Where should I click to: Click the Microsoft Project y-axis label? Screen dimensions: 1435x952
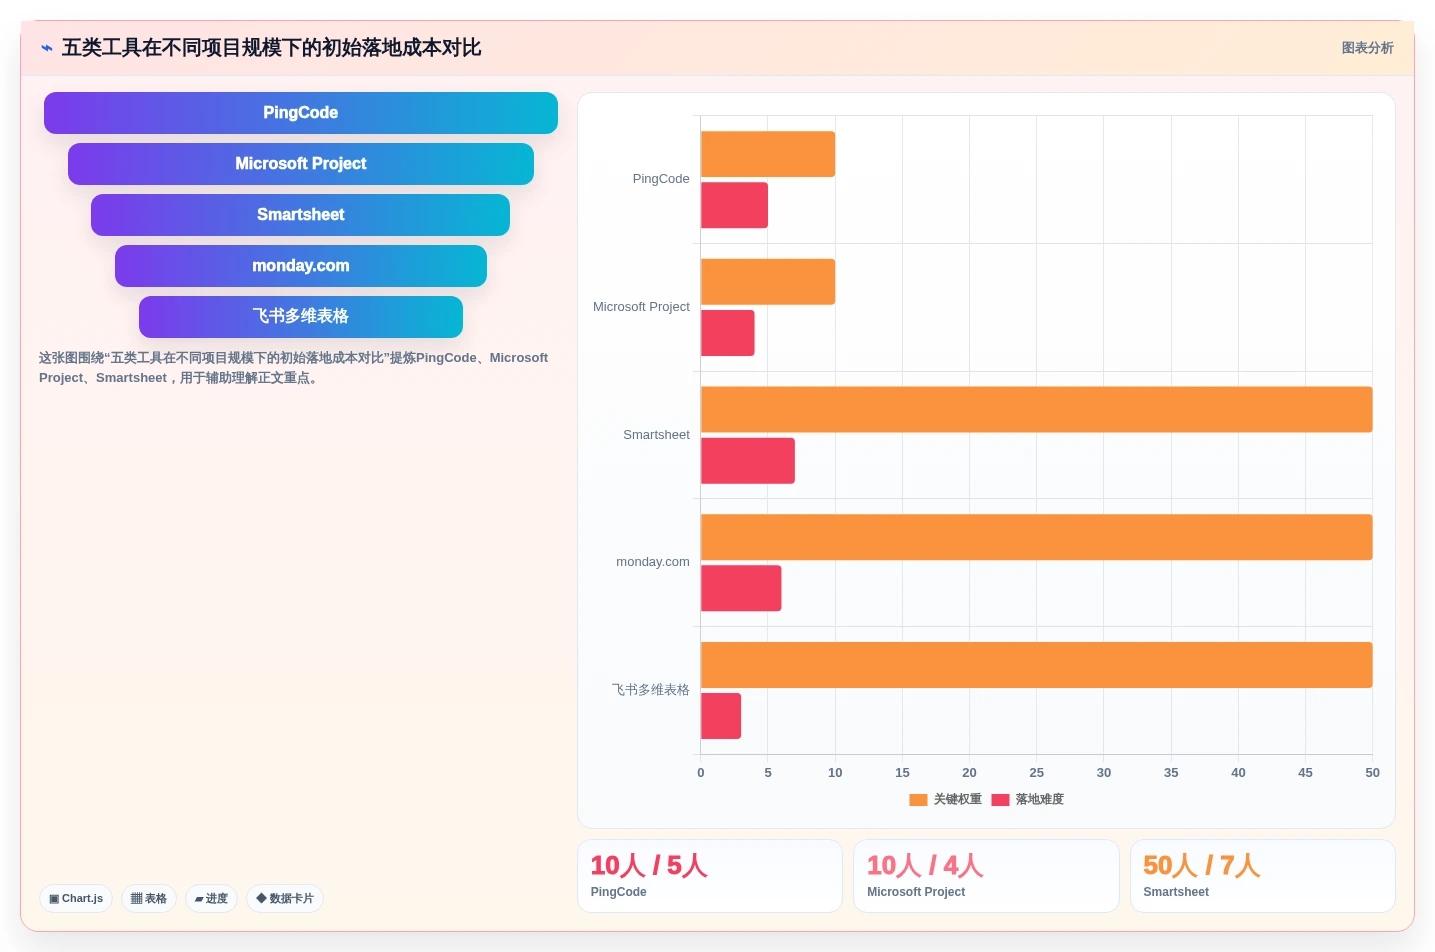[x=641, y=307]
